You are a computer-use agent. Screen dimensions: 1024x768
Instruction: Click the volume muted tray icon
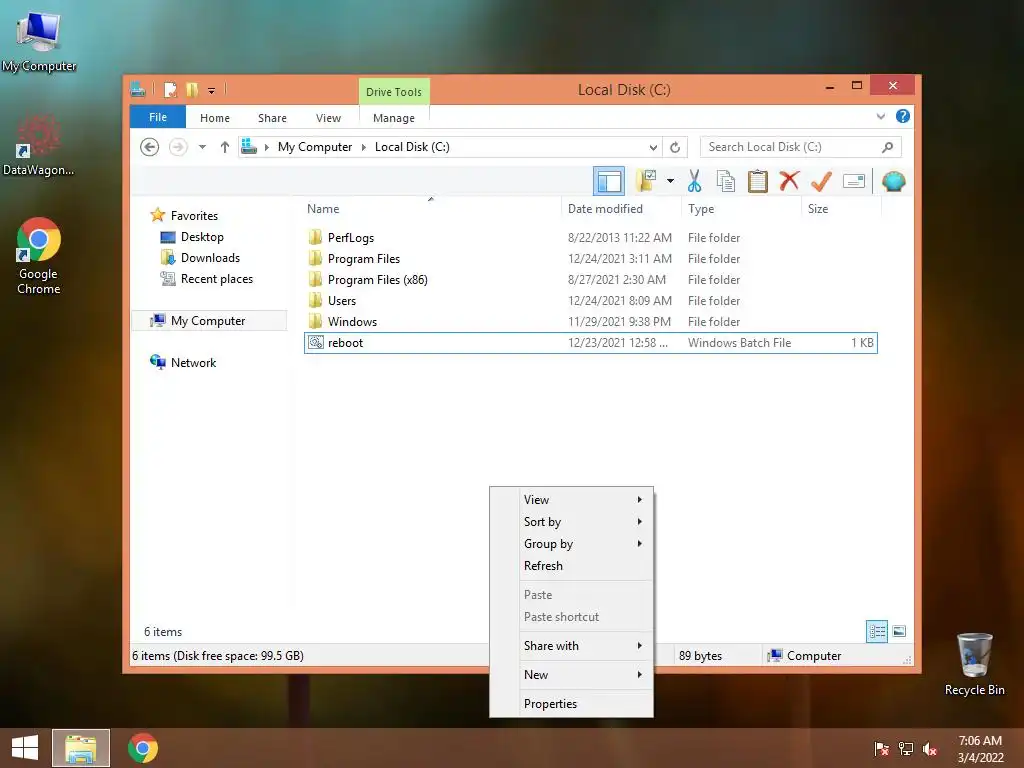930,749
